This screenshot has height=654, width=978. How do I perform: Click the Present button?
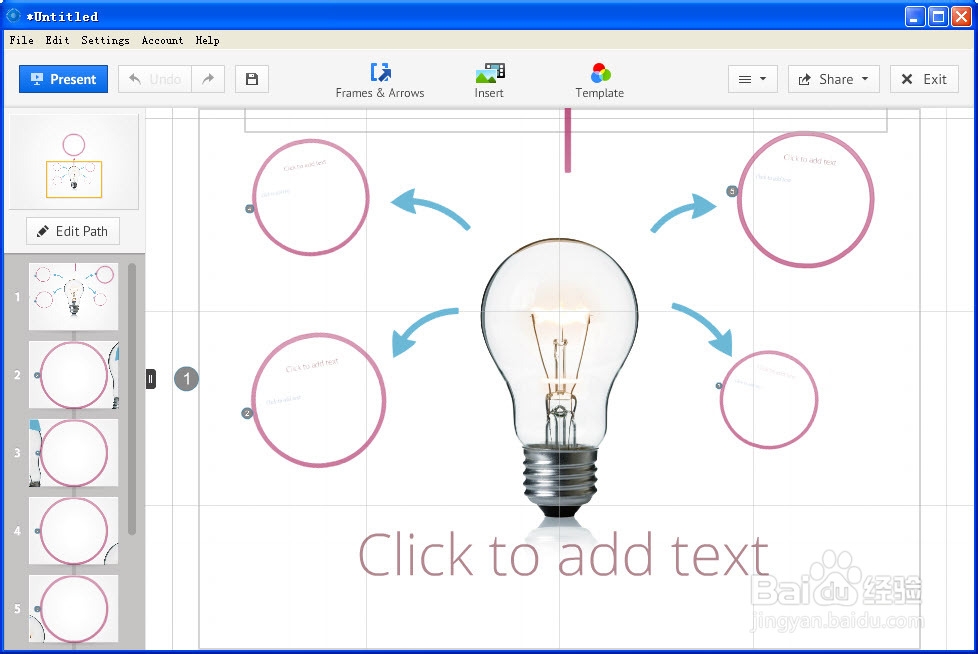(x=63, y=79)
